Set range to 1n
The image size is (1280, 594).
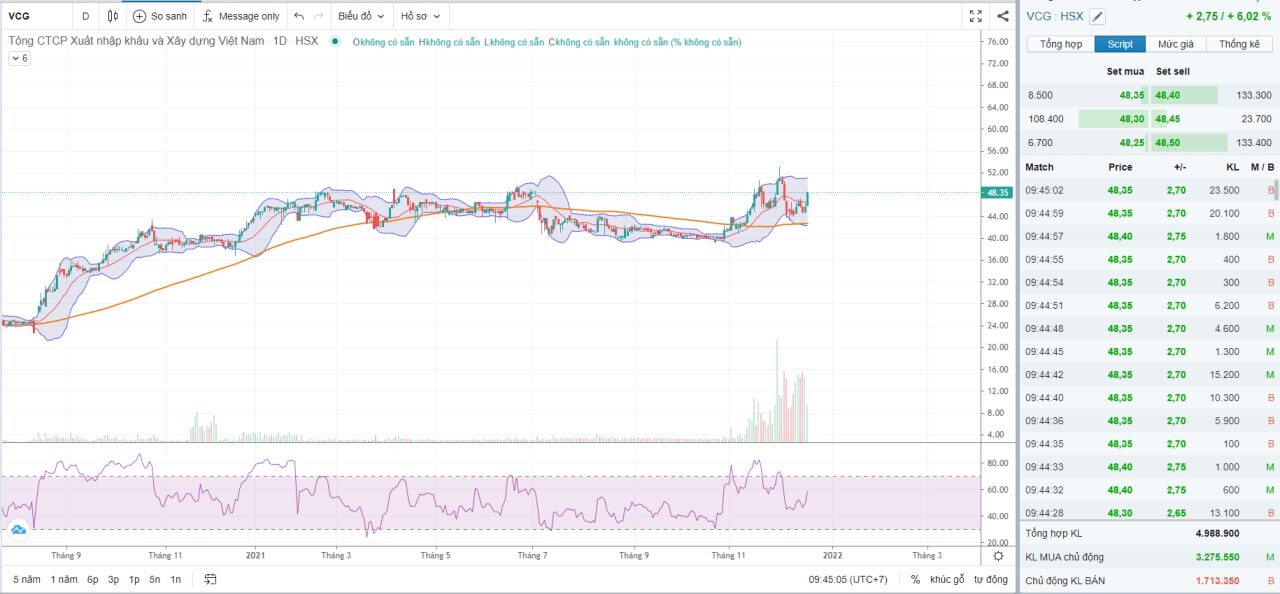coord(176,579)
